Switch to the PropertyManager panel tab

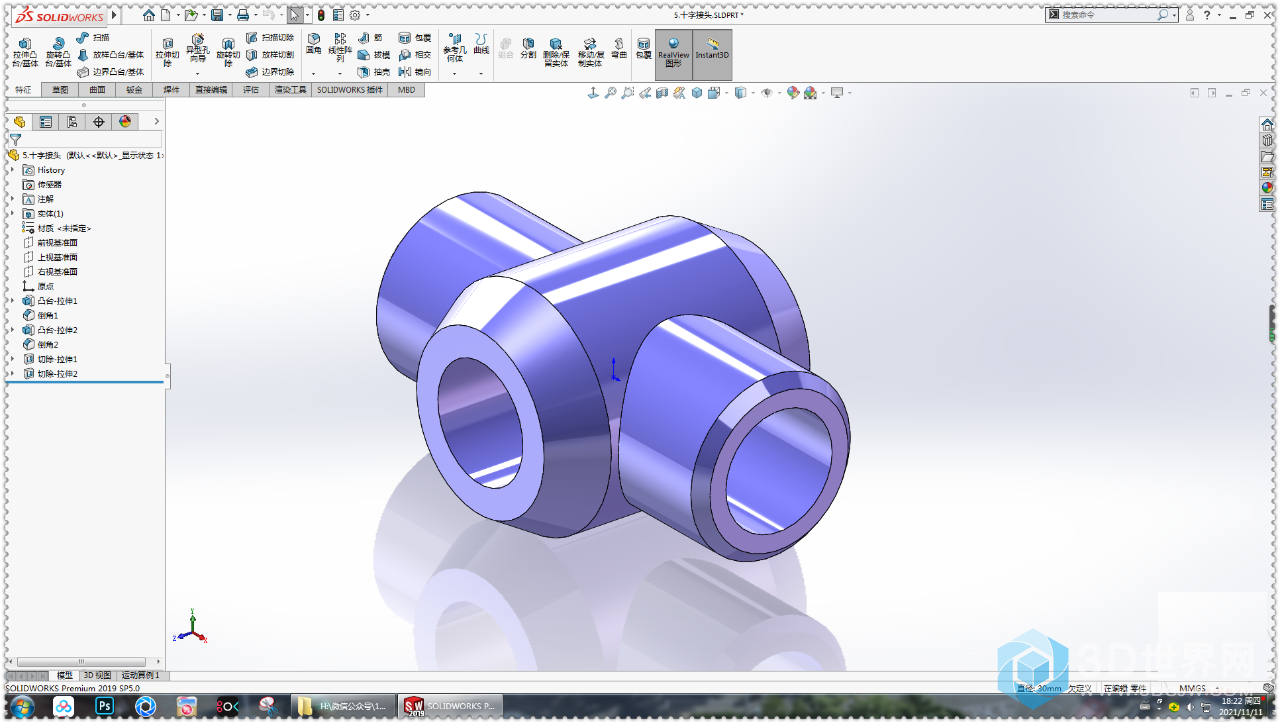(46, 122)
